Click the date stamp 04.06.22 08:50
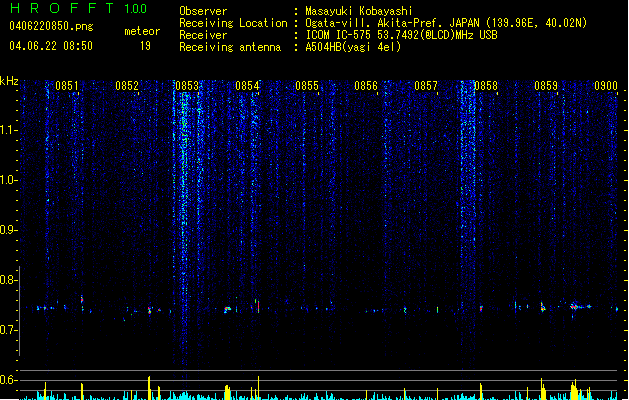This screenshot has height=400, width=629. click(x=51, y=46)
